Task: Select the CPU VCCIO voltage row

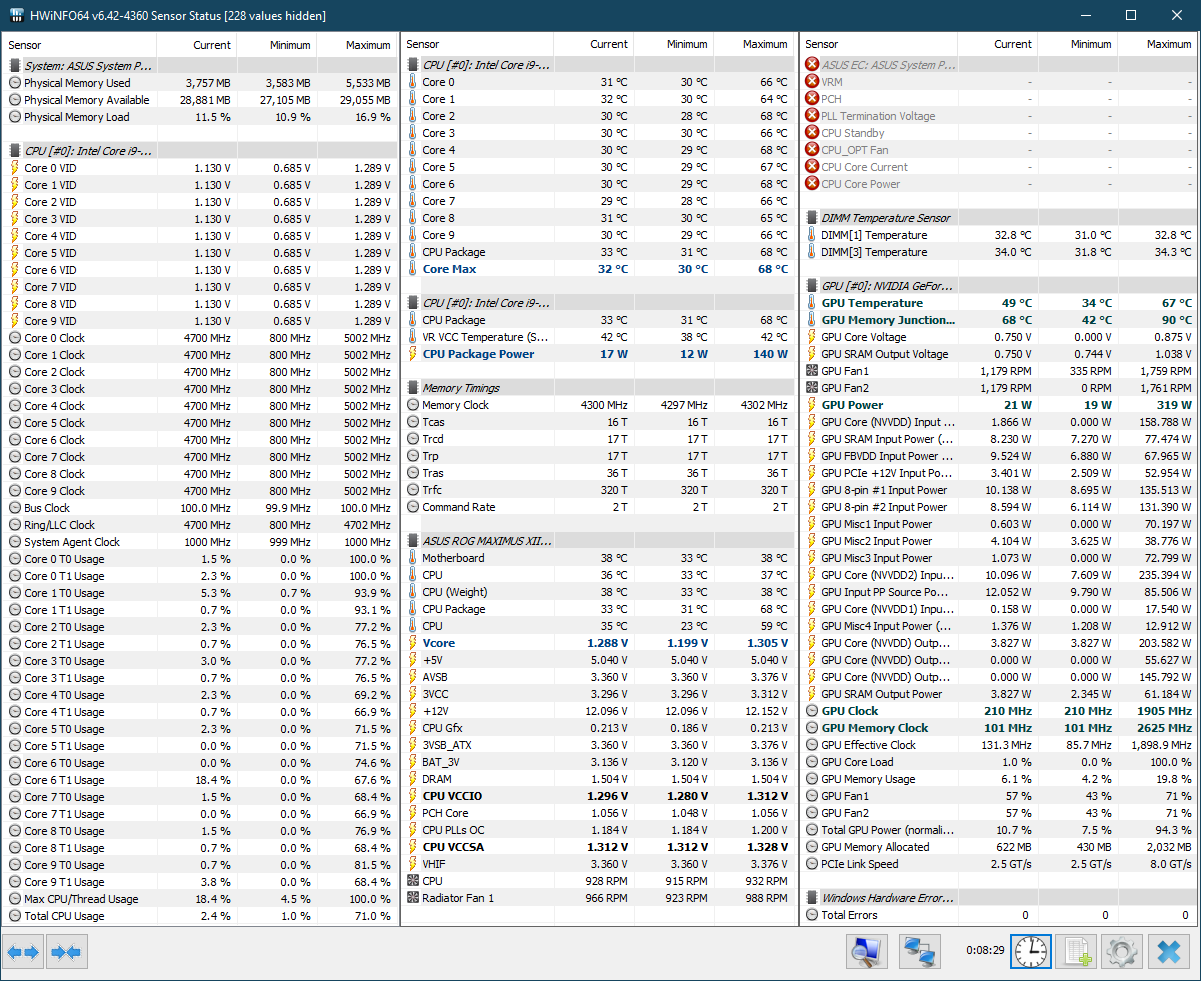Action: 599,796
